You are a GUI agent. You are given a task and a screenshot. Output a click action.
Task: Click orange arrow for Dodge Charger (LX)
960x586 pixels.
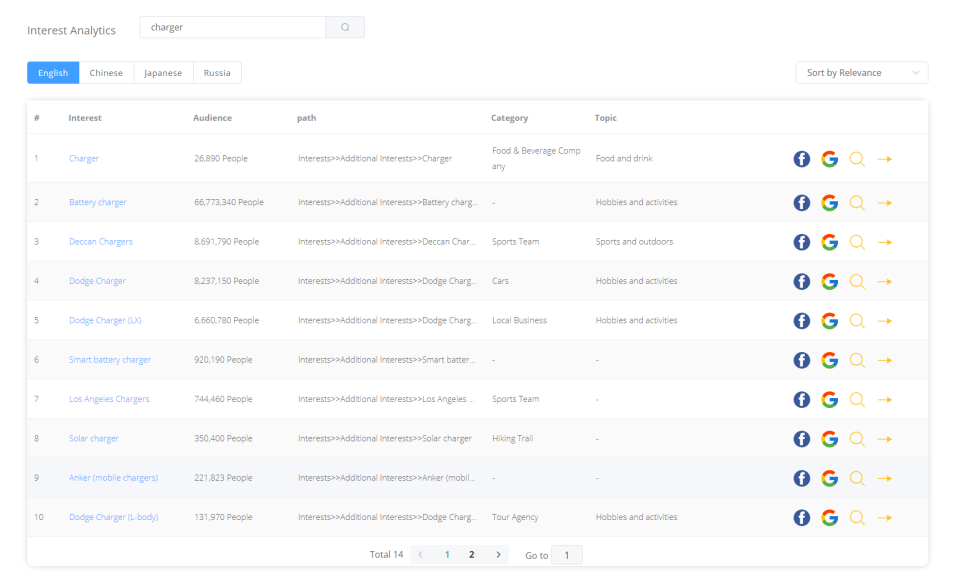click(x=885, y=321)
